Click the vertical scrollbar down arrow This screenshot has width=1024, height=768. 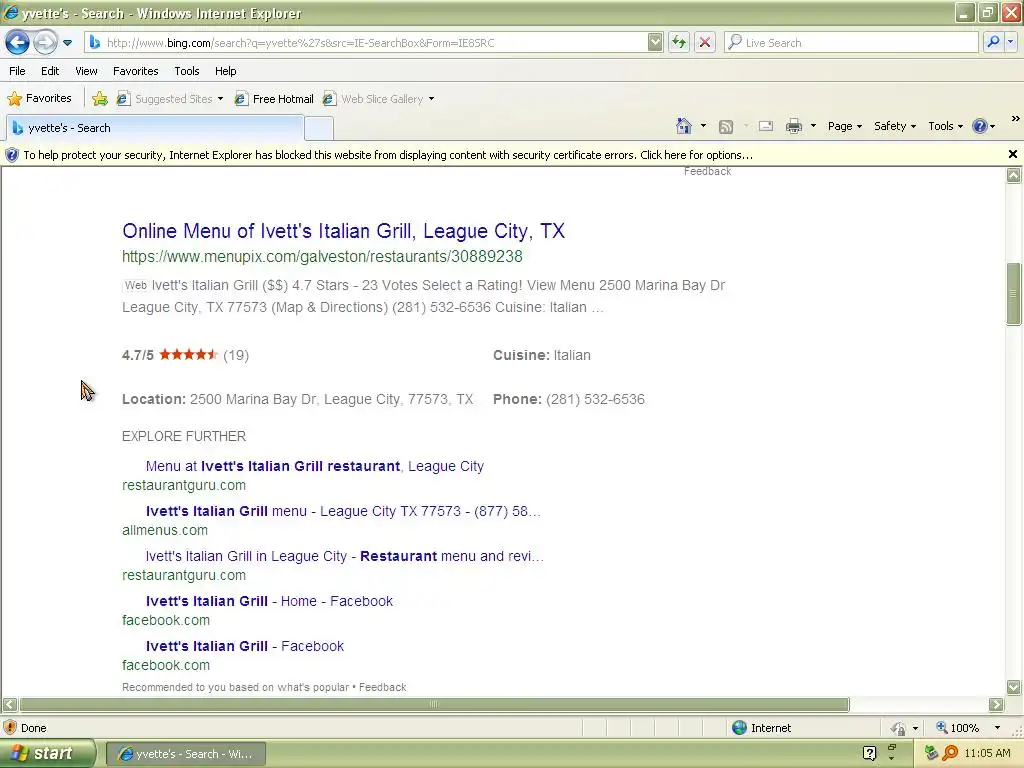point(1013,686)
